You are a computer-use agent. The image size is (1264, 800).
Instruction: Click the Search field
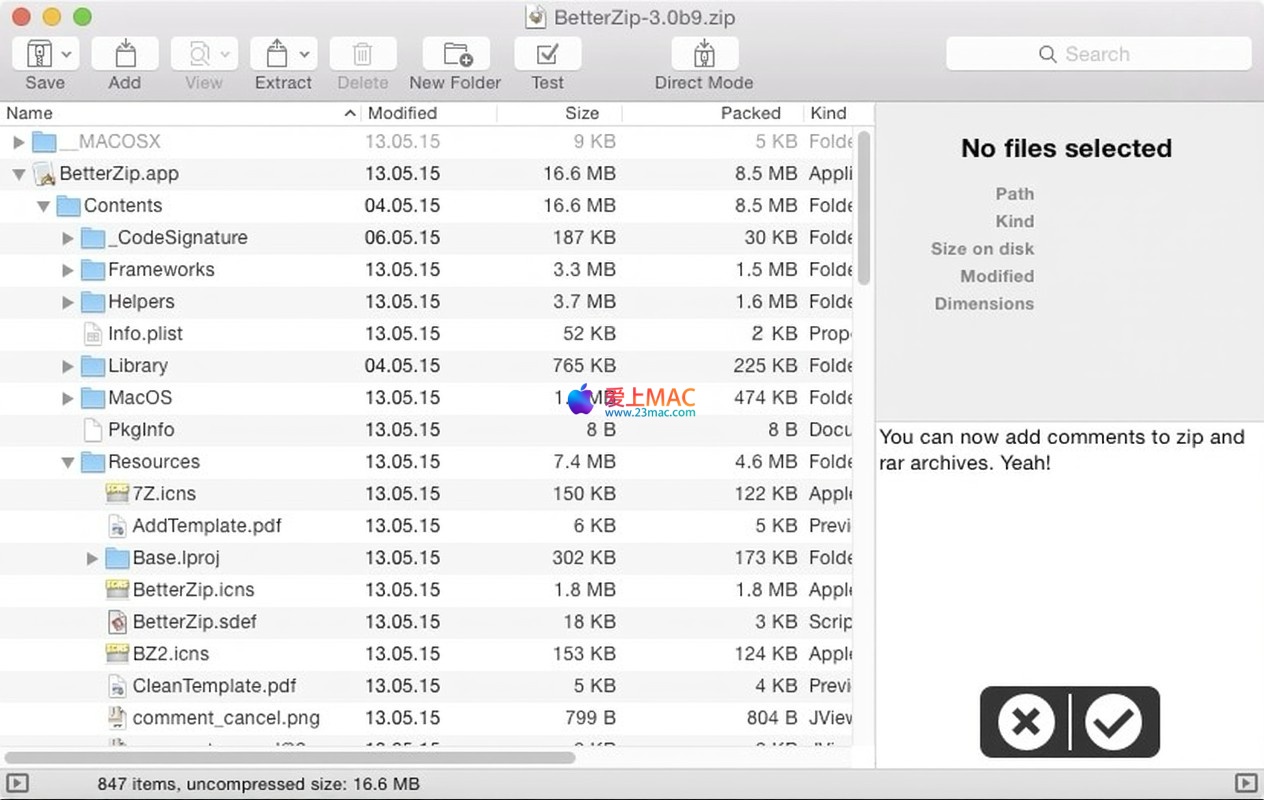1098,54
